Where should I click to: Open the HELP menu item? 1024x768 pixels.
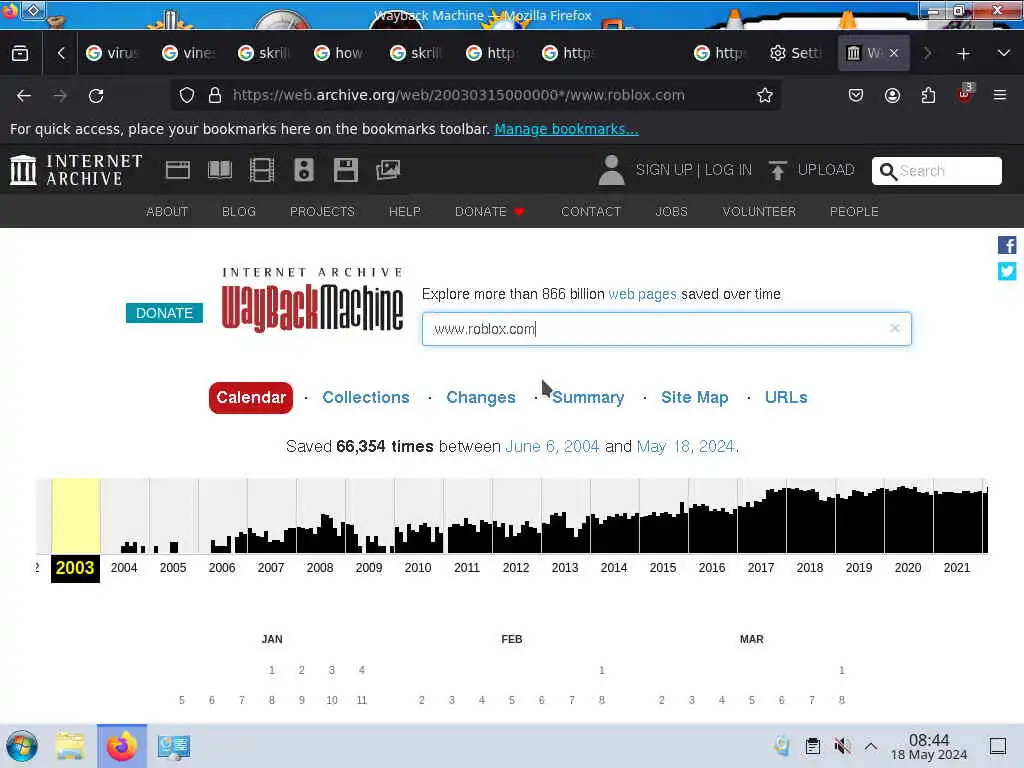(404, 212)
